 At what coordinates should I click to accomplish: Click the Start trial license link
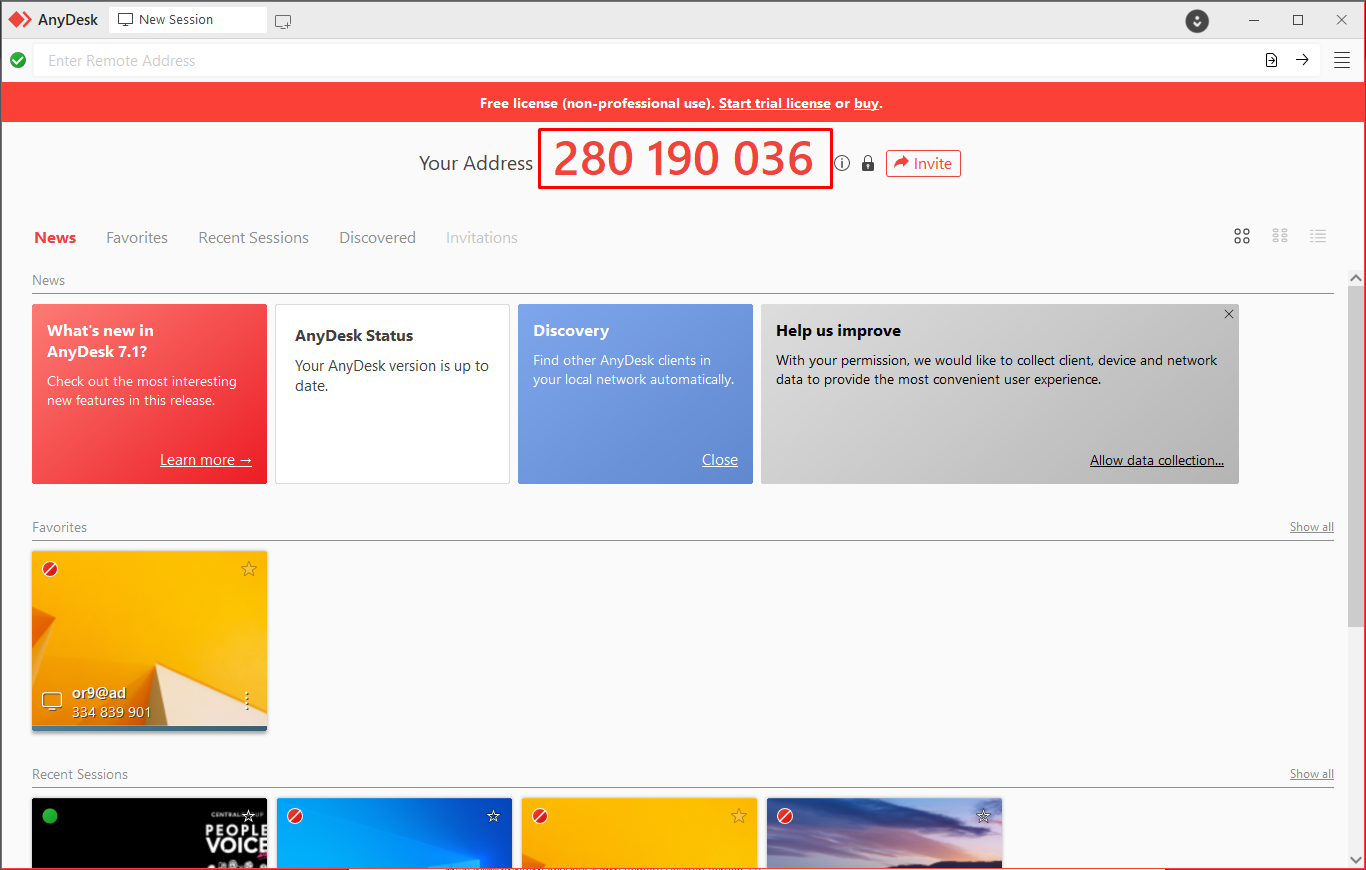coord(775,103)
